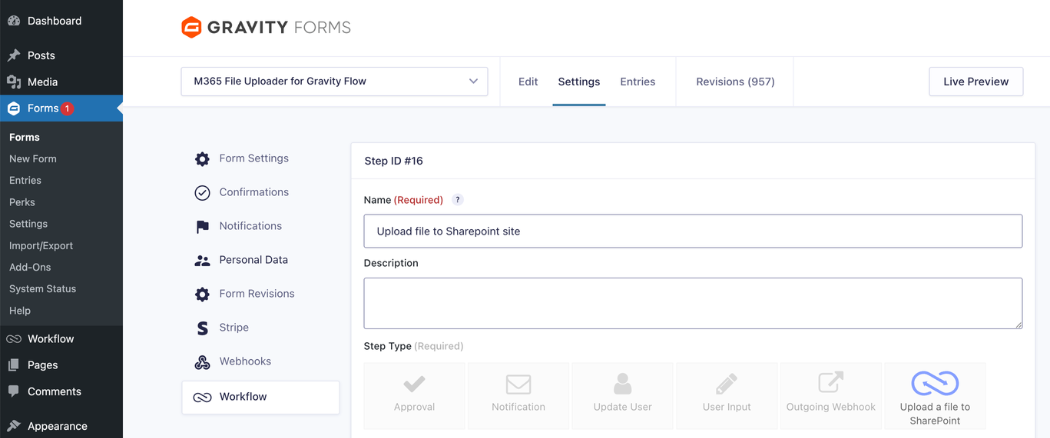
Task: Select the User Input step type
Action: pyautogui.click(x=727, y=396)
